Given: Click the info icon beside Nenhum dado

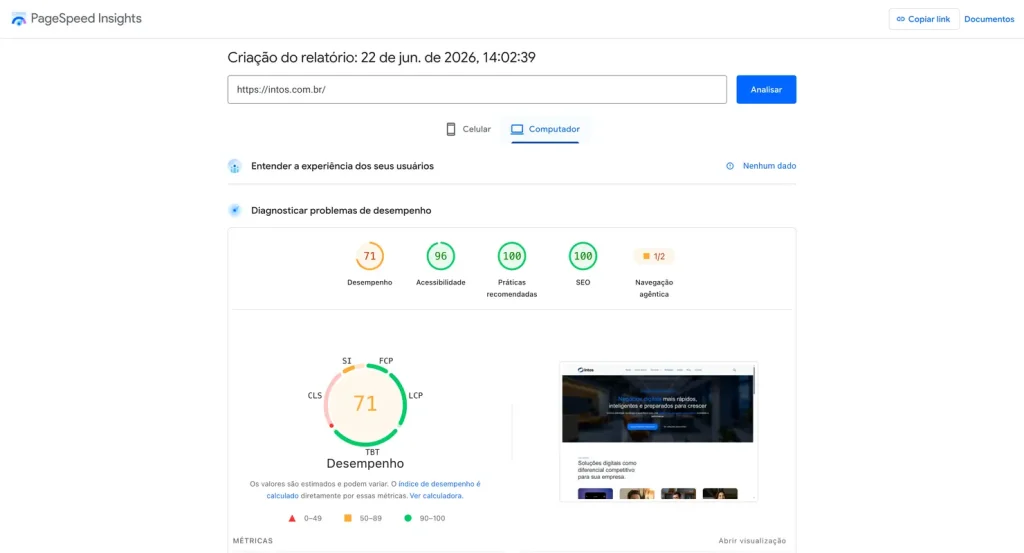Looking at the screenshot, I should click(730, 166).
